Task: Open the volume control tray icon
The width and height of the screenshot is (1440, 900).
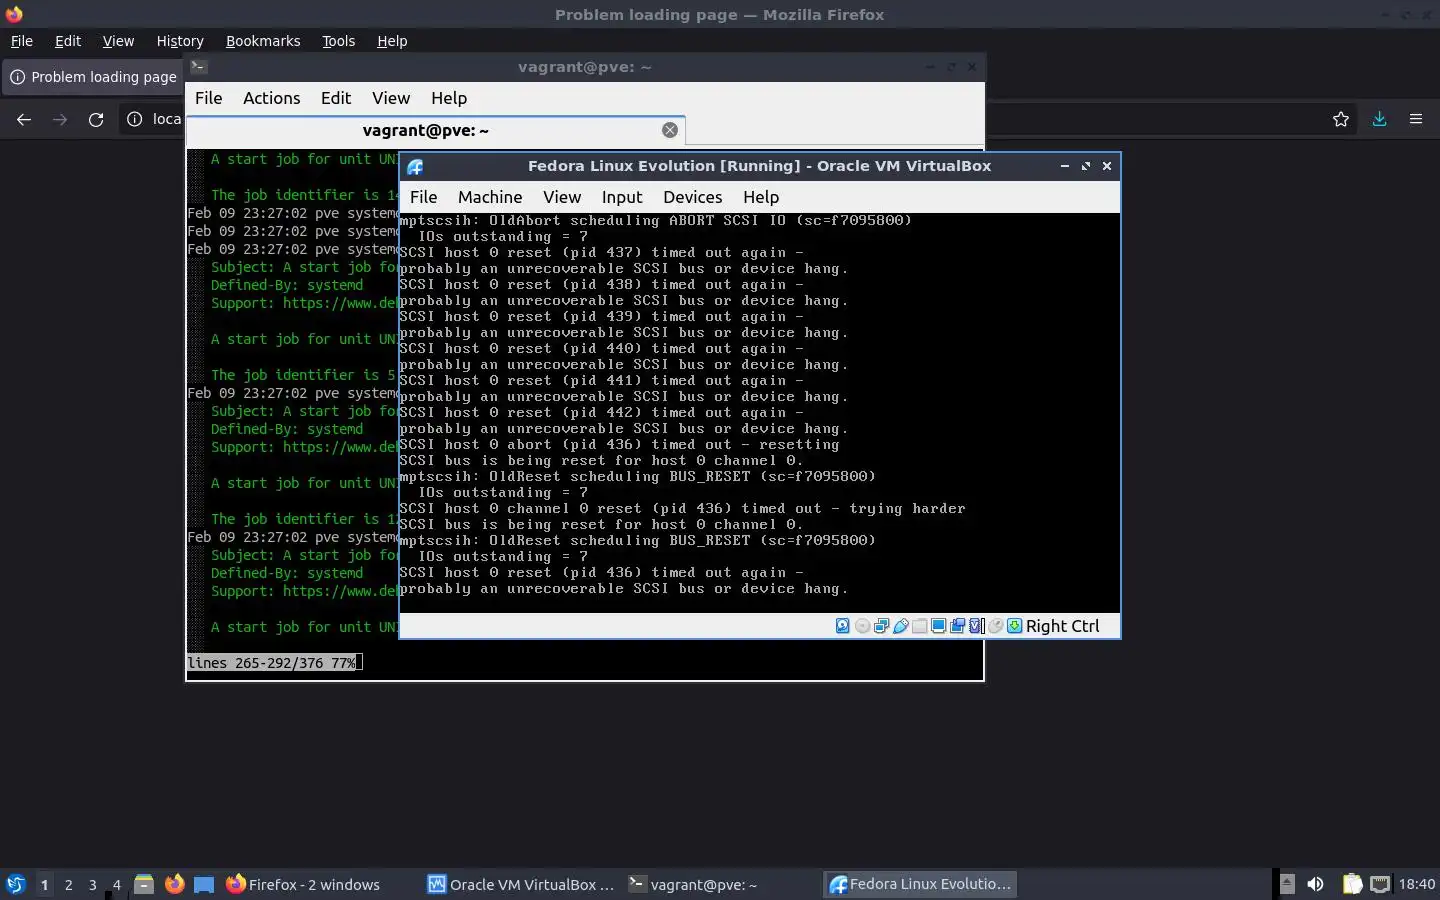Action: click(x=1316, y=884)
